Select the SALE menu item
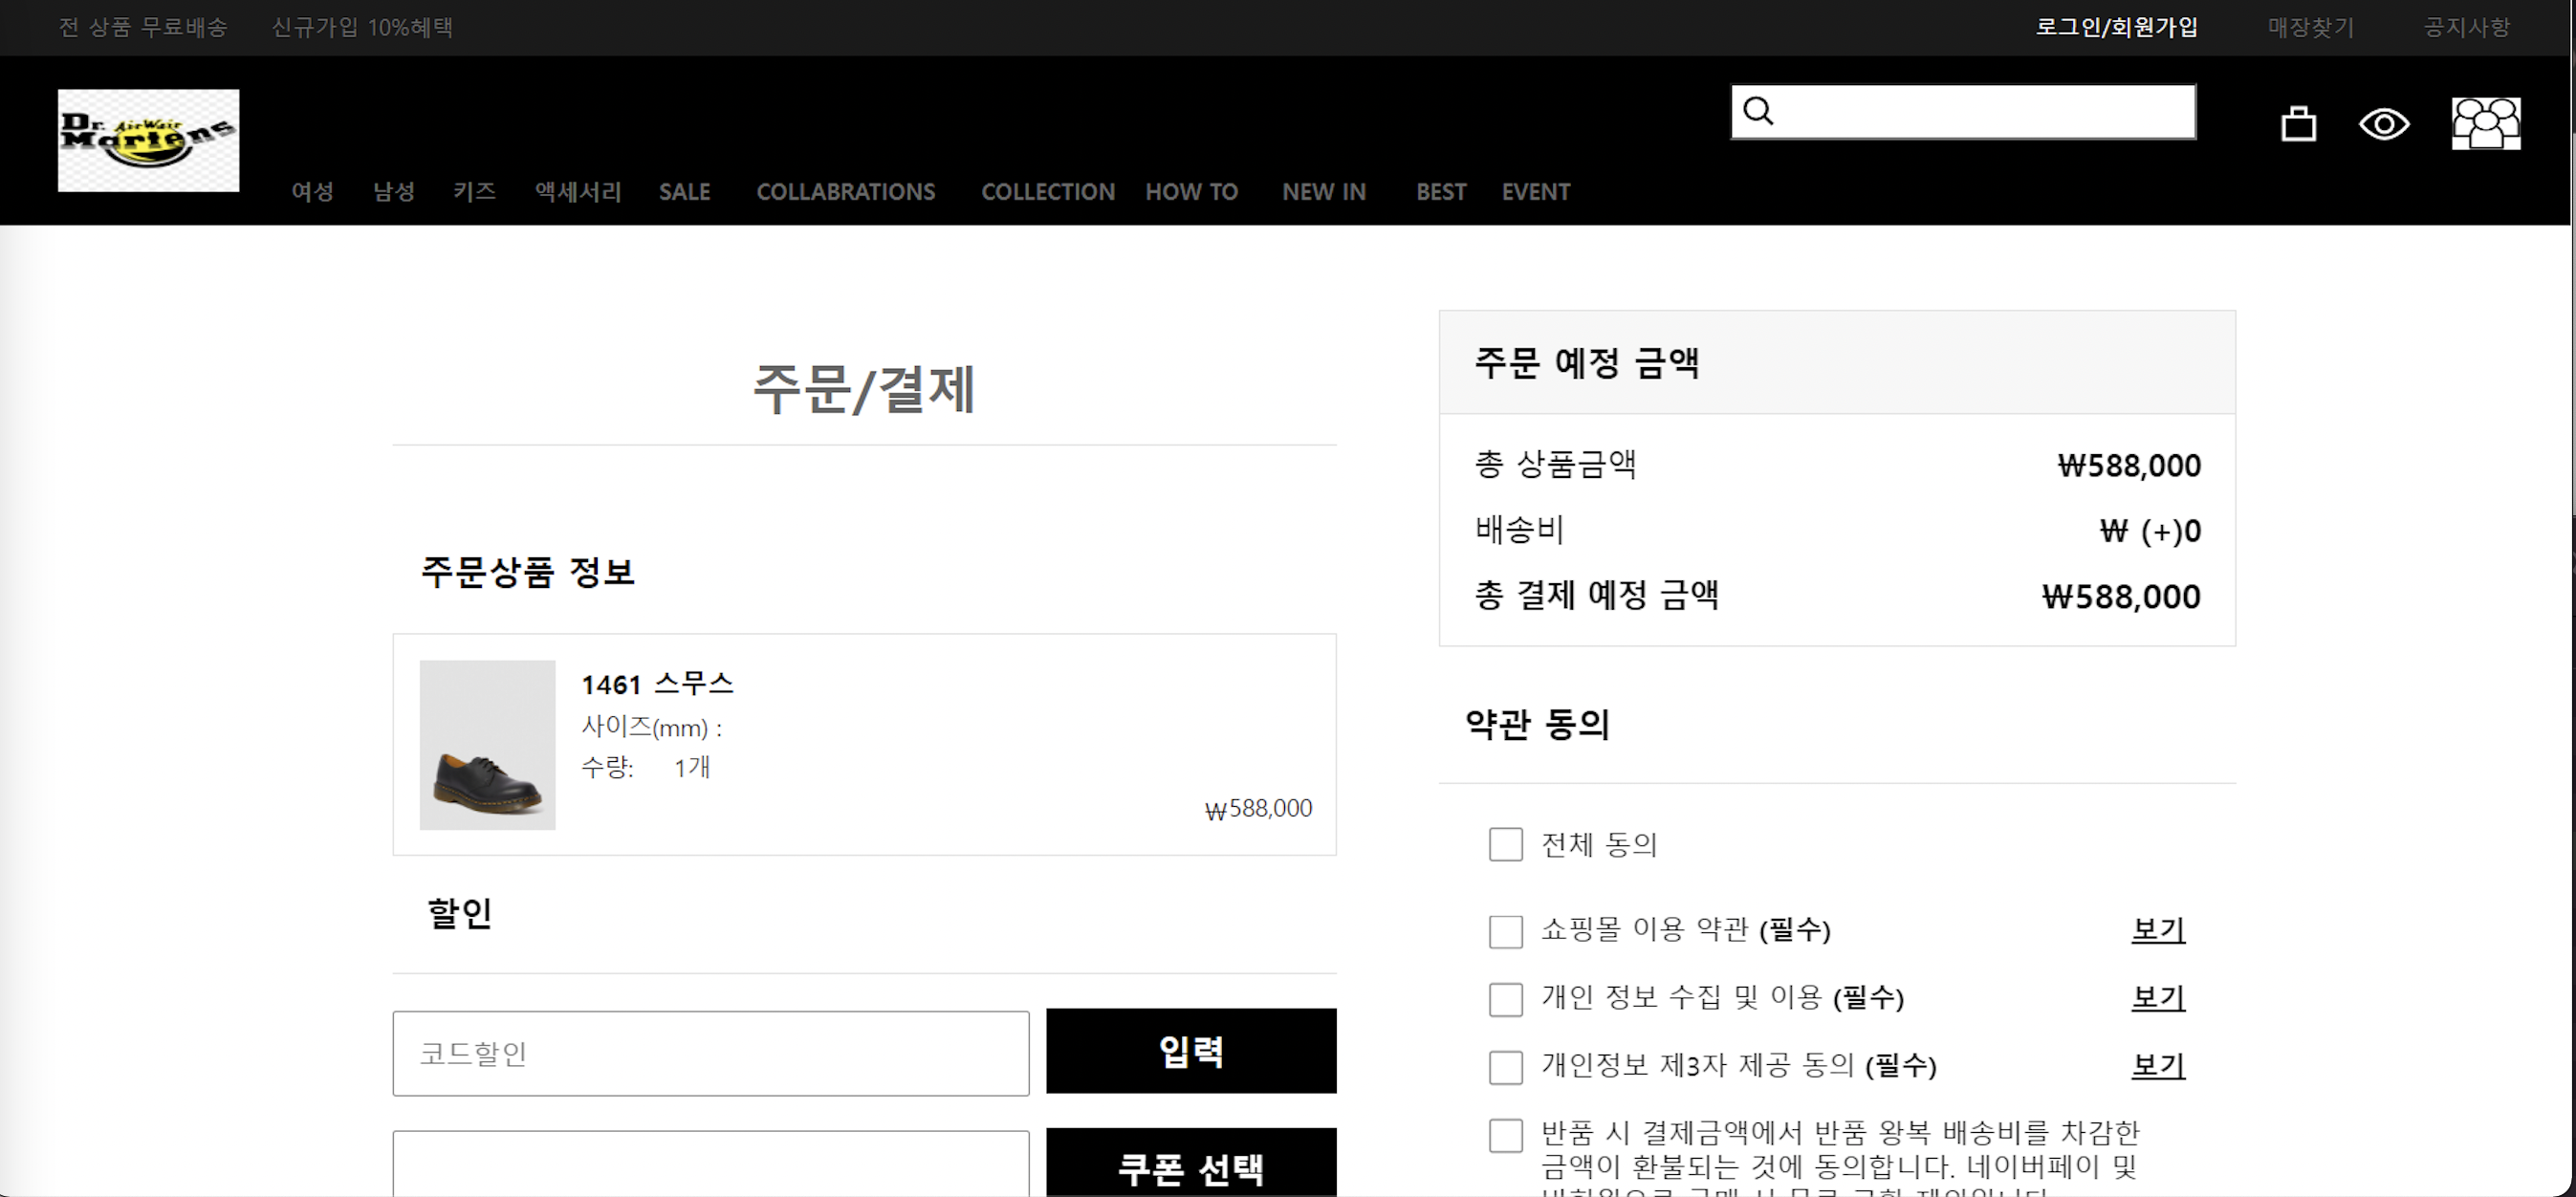Image resolution: width=2576 pixels, height=1197 pixels. [684, 192]
